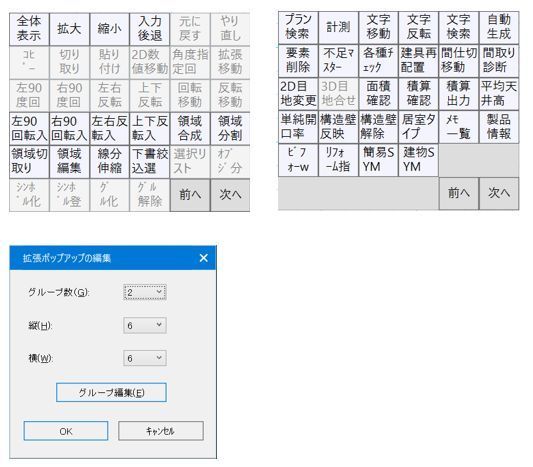Choose 領域分割 in the left popup
The width and height of the screenshot is (533, 467).
coord(230,128)
